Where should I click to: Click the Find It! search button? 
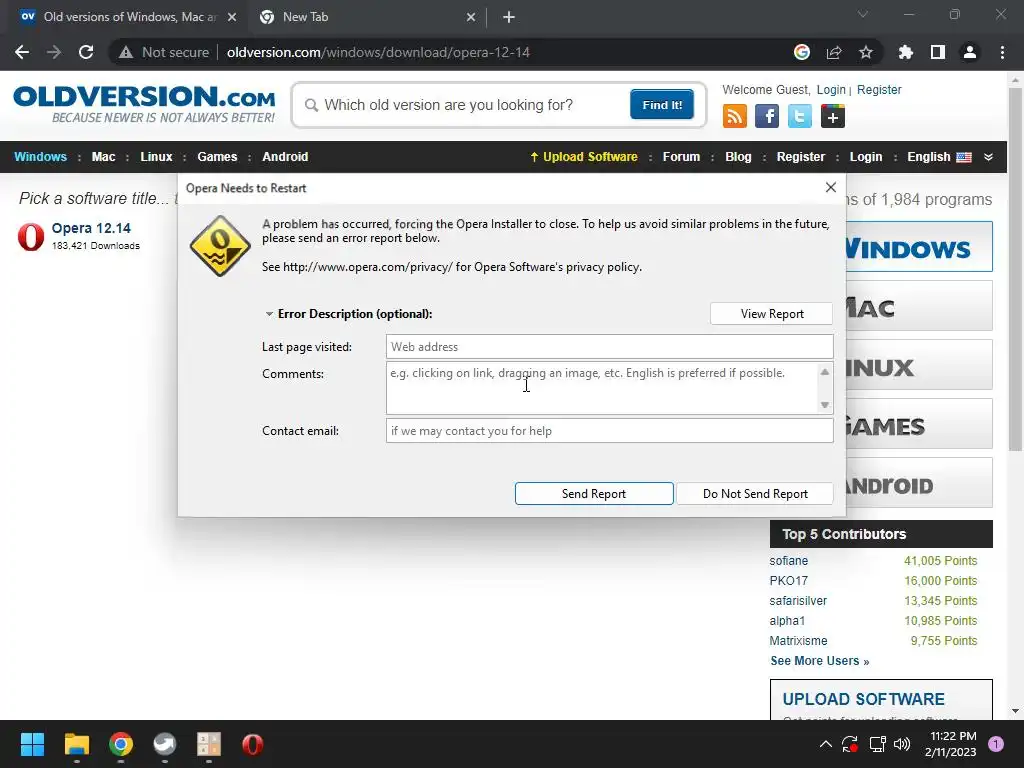(x=662, y=104)
